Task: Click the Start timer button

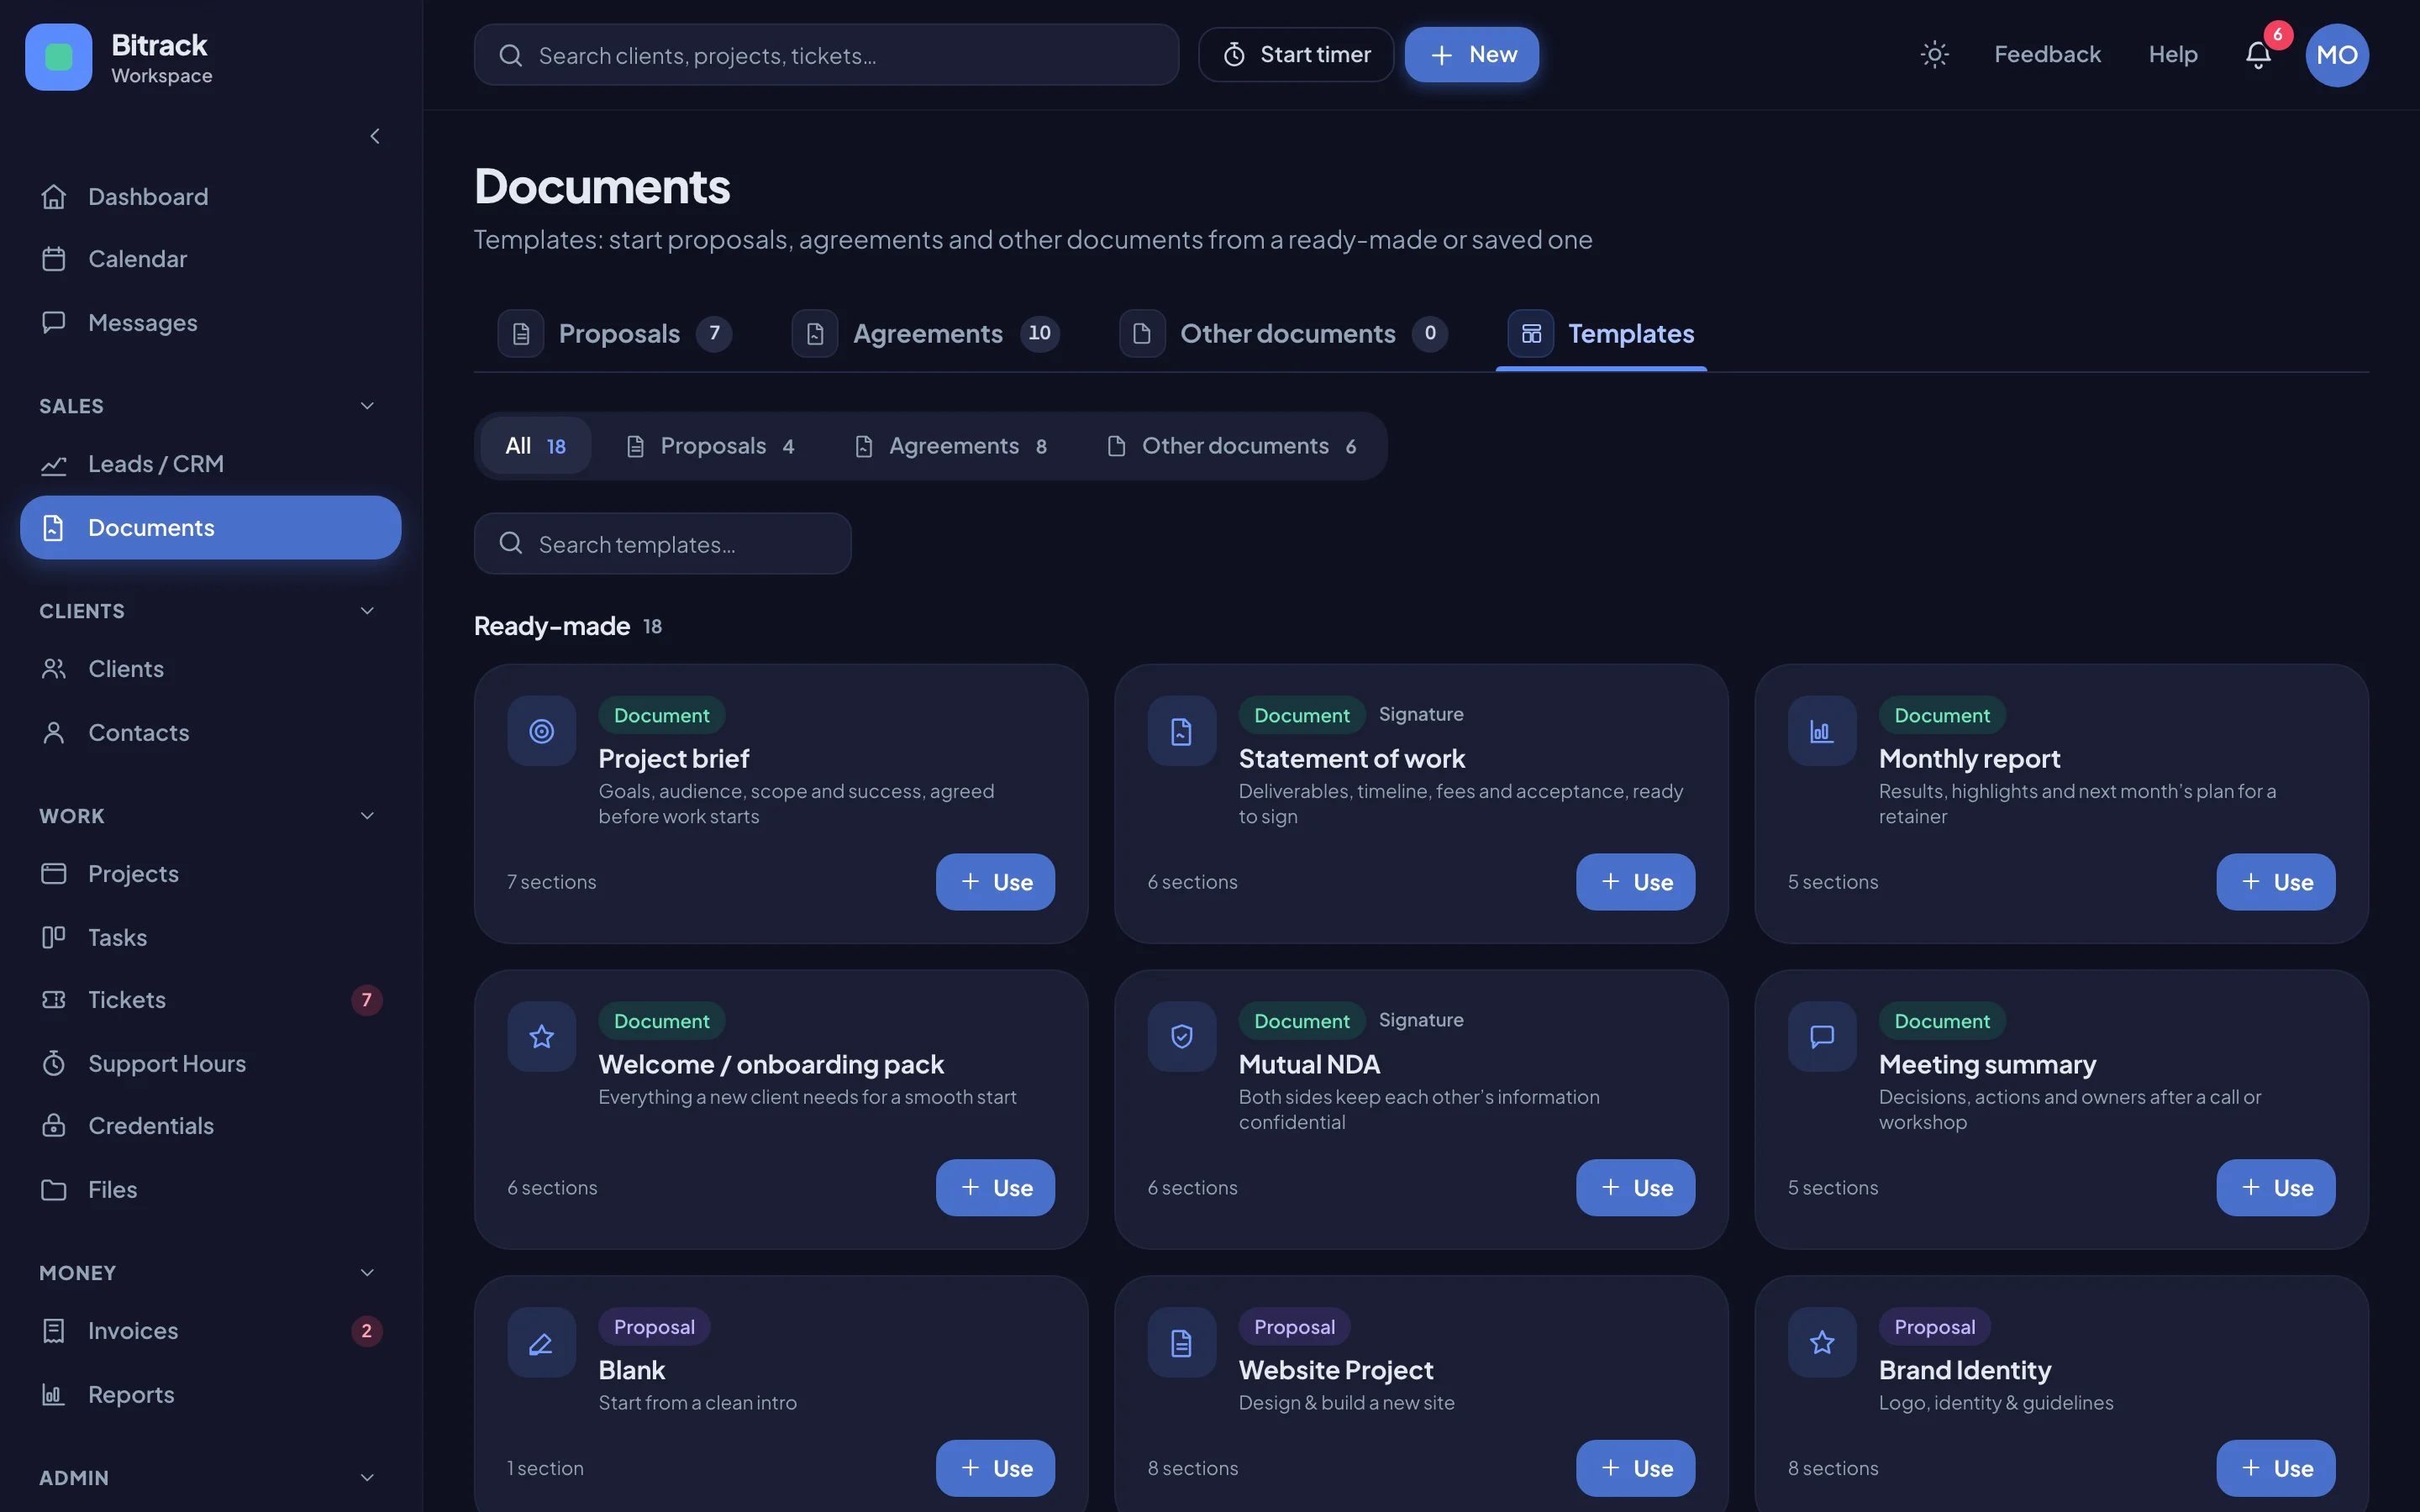Action: (x=1296, y=55)
